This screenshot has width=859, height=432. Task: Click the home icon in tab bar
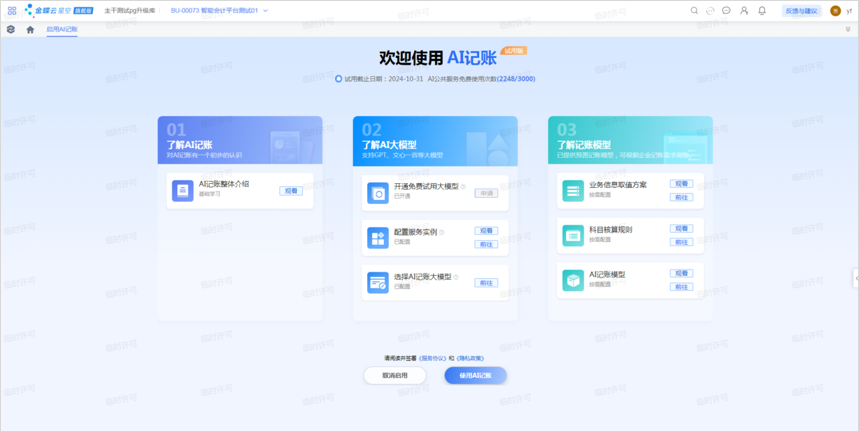[30, 29]
